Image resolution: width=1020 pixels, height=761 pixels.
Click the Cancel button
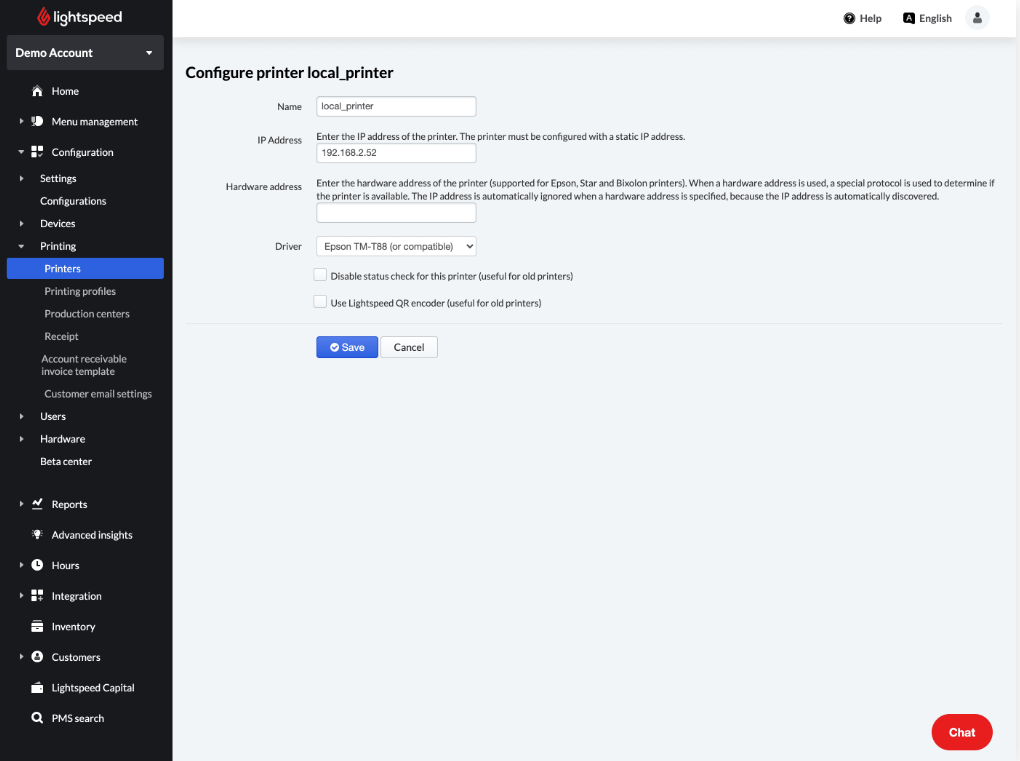pos(409,347)
